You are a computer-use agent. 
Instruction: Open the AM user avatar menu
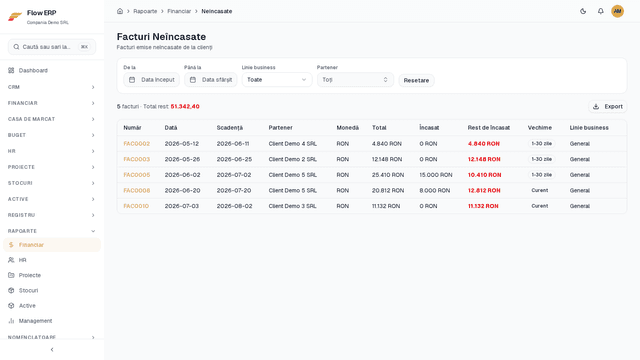617,11
